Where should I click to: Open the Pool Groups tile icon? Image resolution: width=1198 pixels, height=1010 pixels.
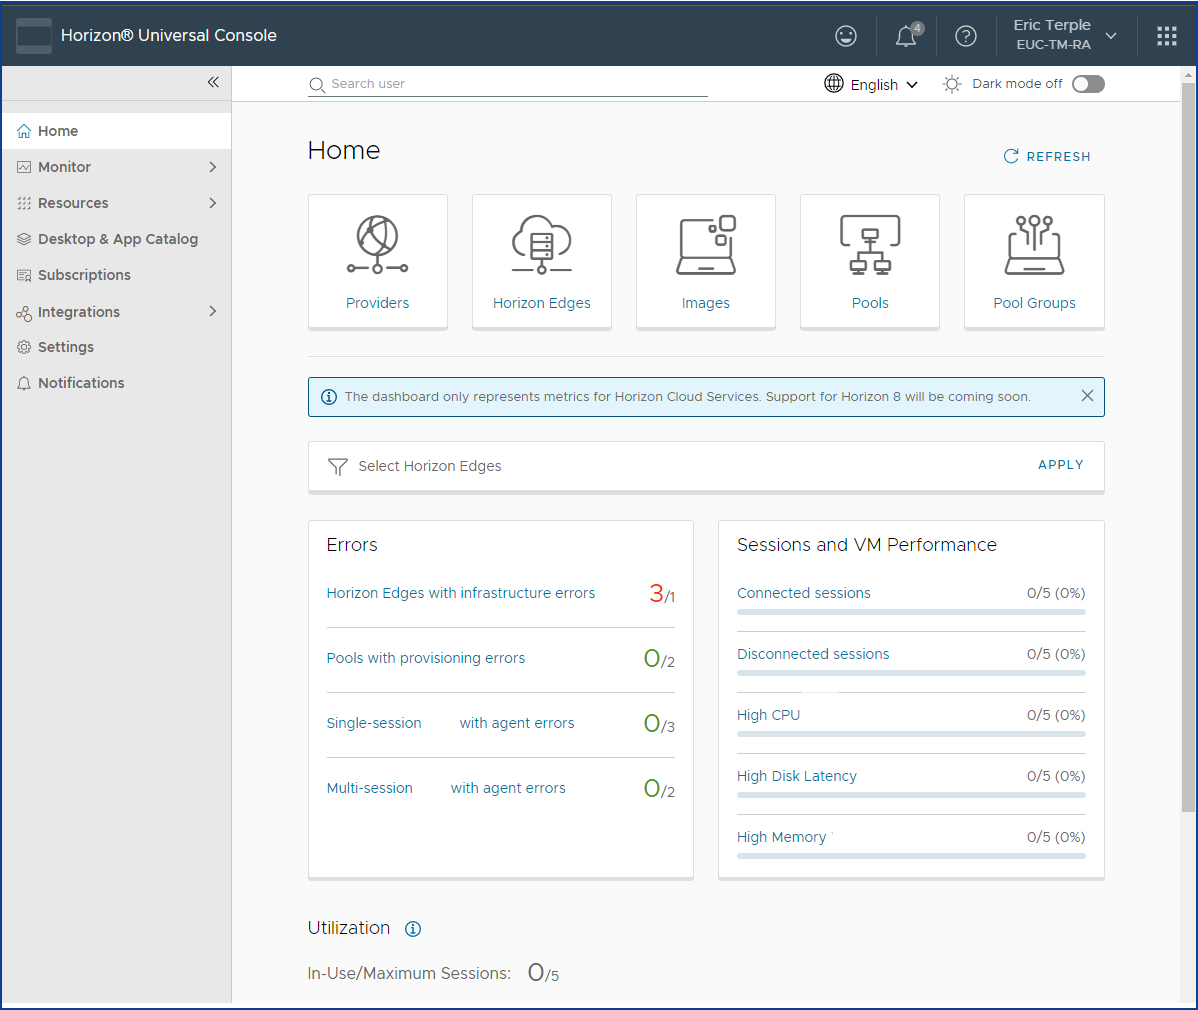point(1034,245)
